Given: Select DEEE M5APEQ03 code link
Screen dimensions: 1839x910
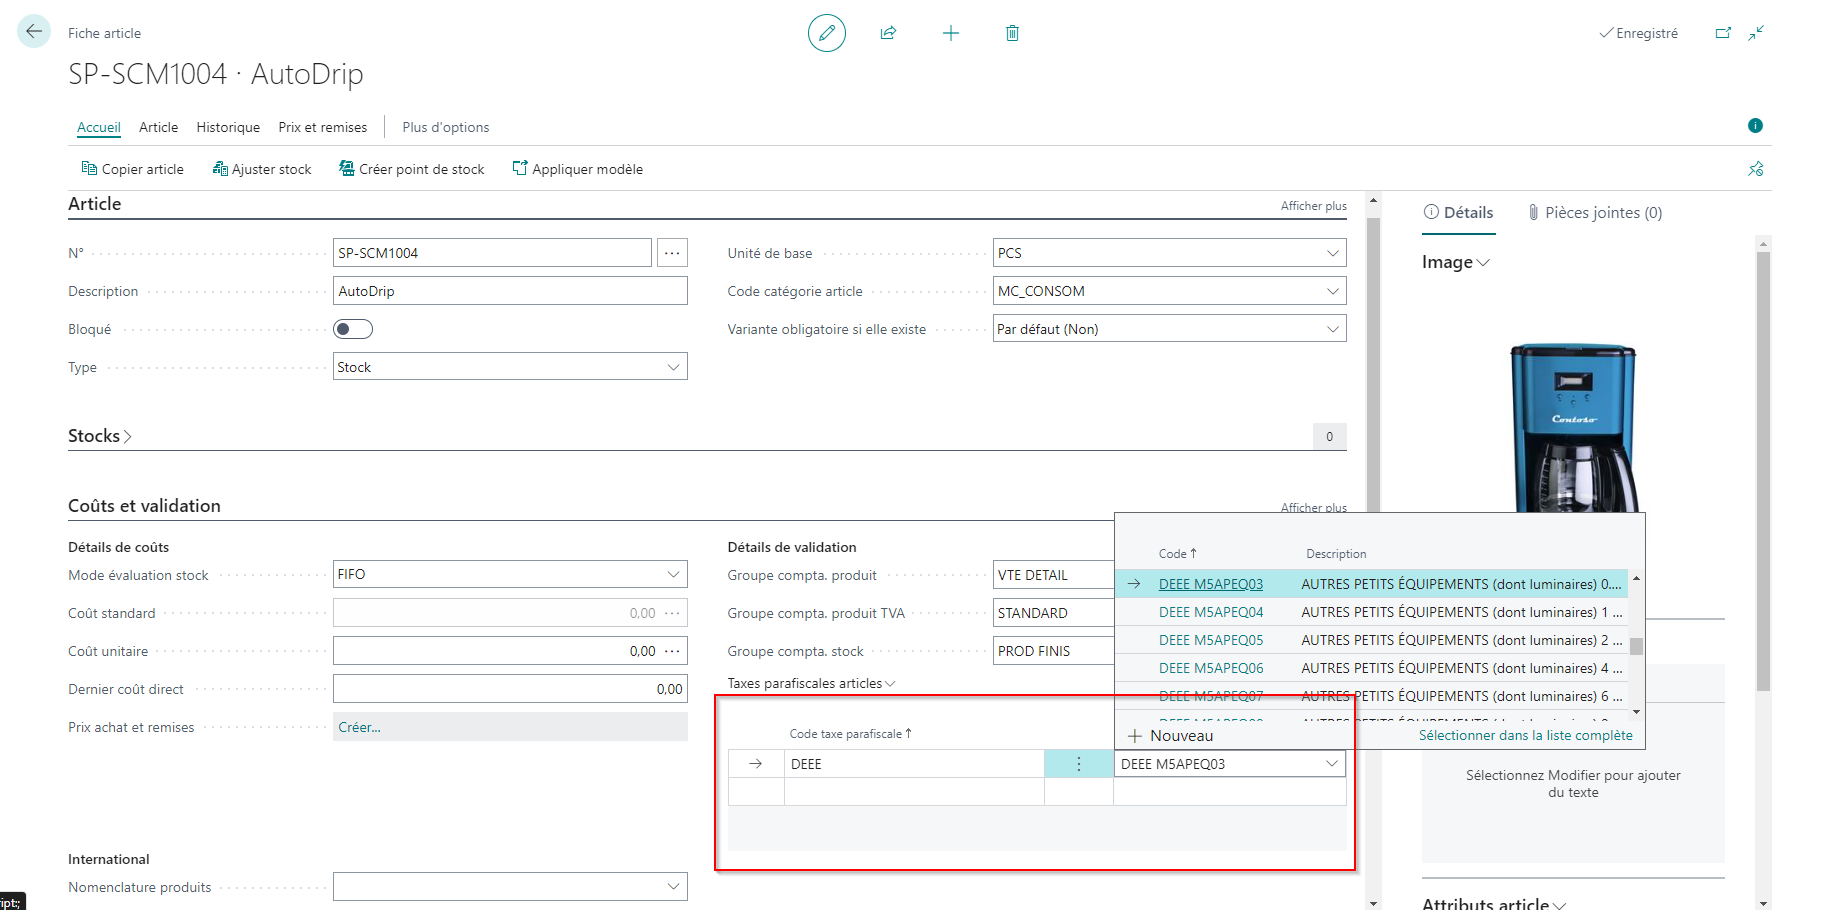Looking at the screenshot, I should [1211, 584].
